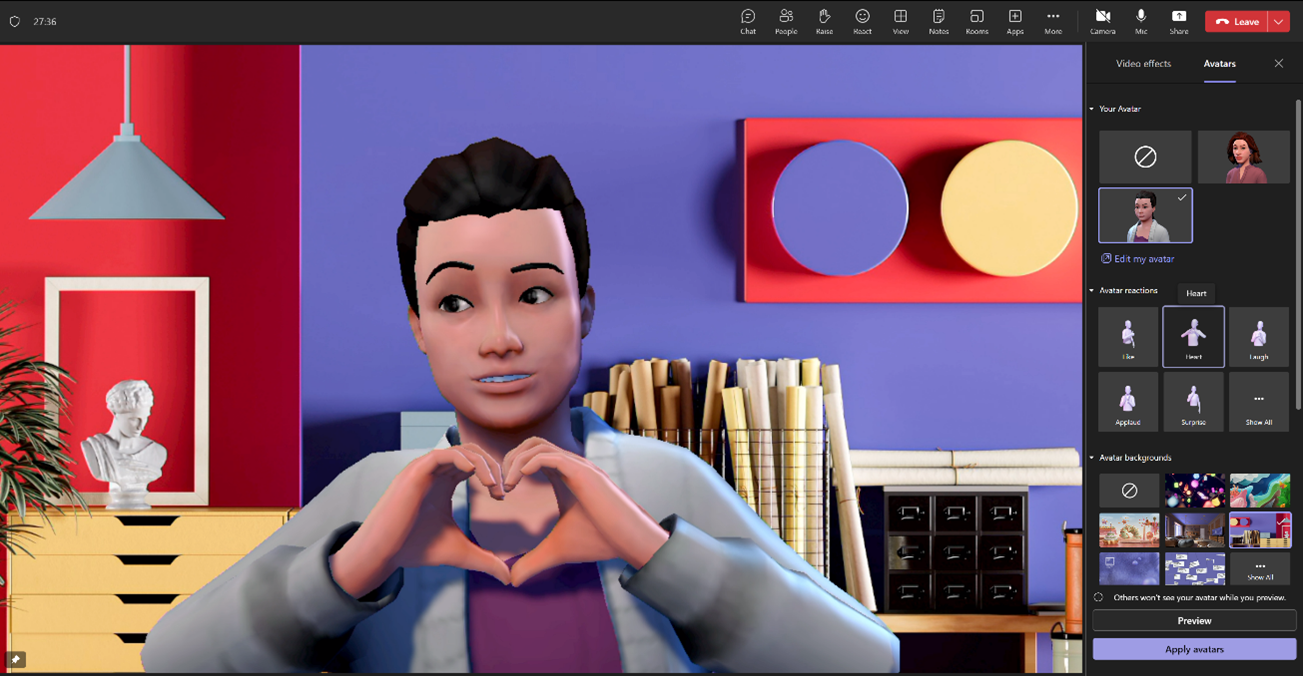Viewport: 1303px width, 676px height.
Task: Start screen Share
Action: 1179,20
